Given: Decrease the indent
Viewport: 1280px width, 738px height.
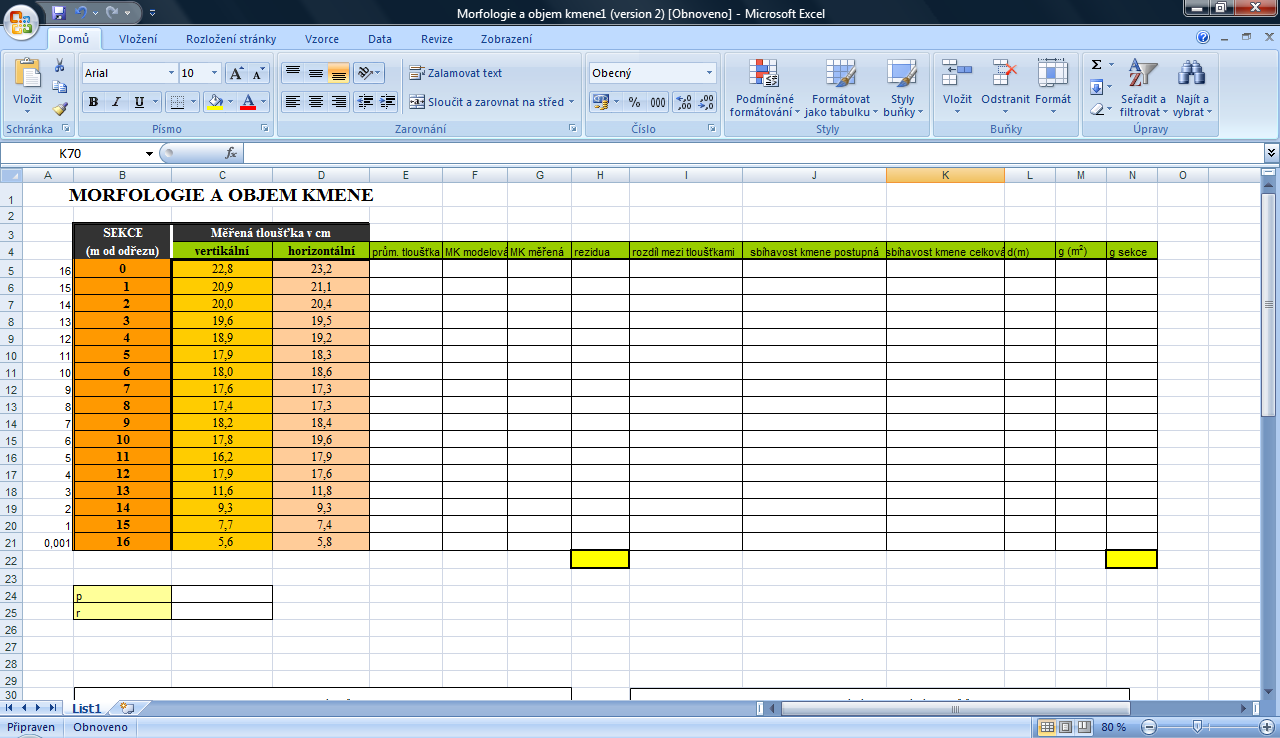Looking at the screenshot, I should [x=365, y=102].
